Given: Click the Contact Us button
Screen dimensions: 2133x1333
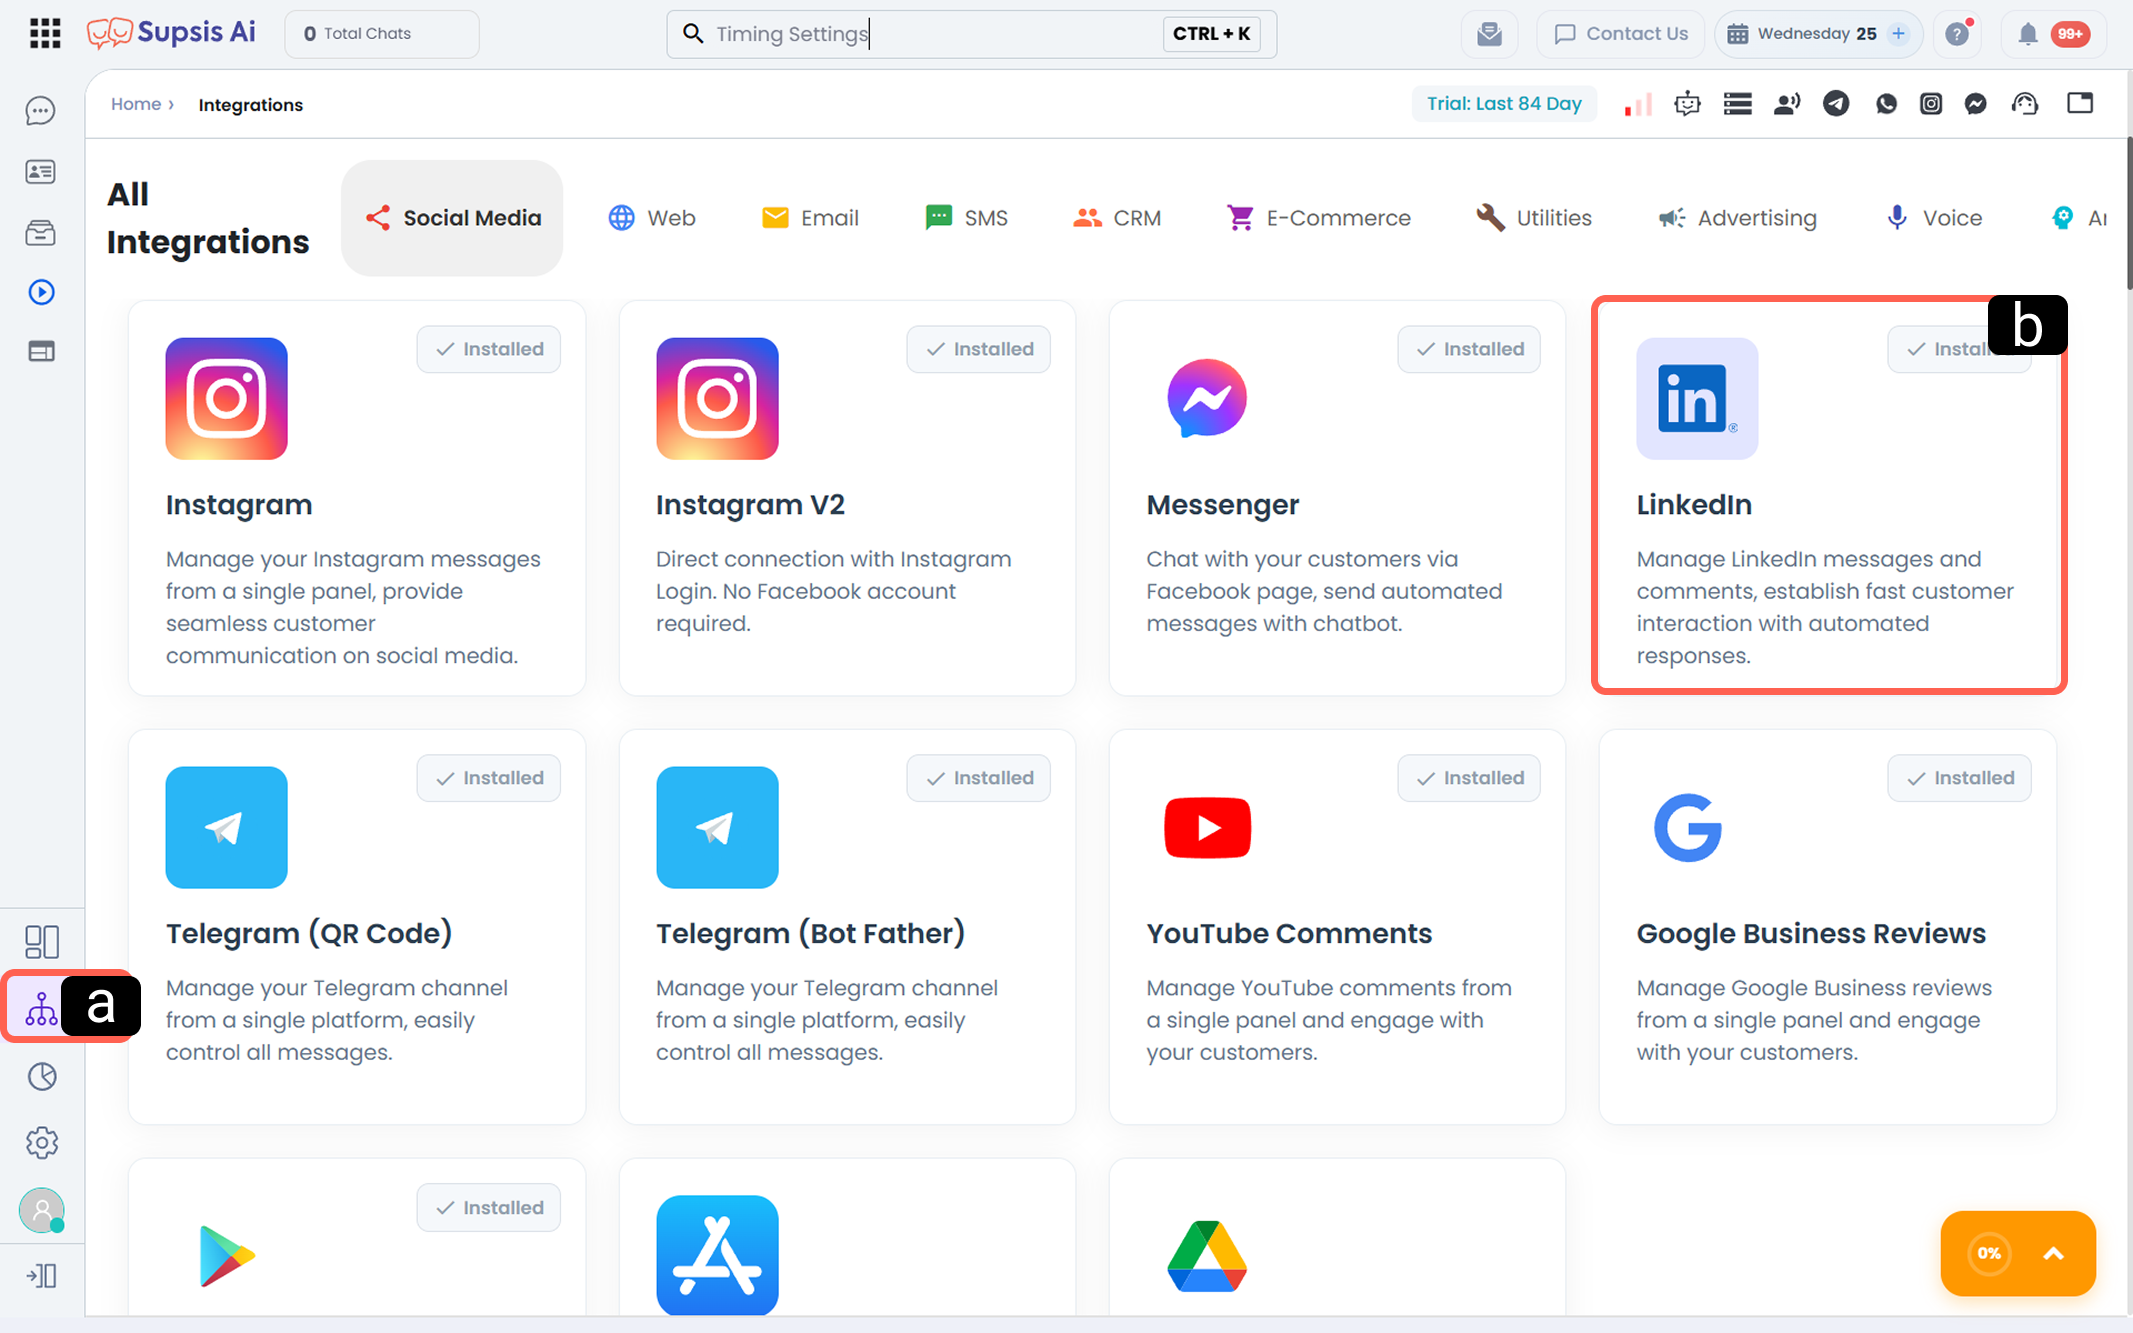Looking at the screenshot, I should (x=1621, y=34).
